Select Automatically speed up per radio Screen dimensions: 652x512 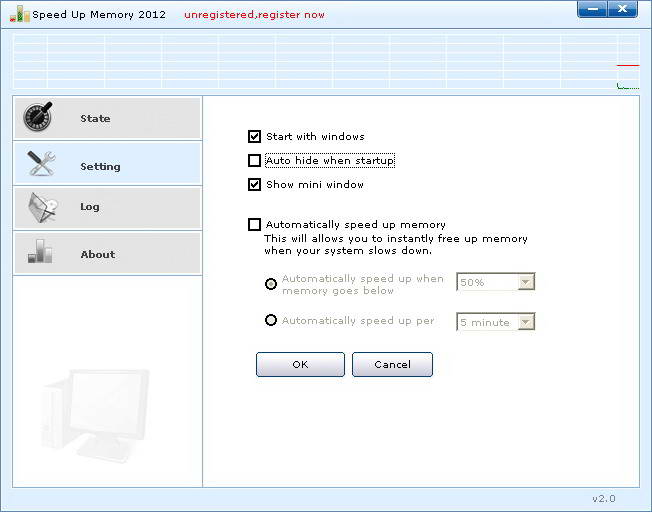point(271,320)
